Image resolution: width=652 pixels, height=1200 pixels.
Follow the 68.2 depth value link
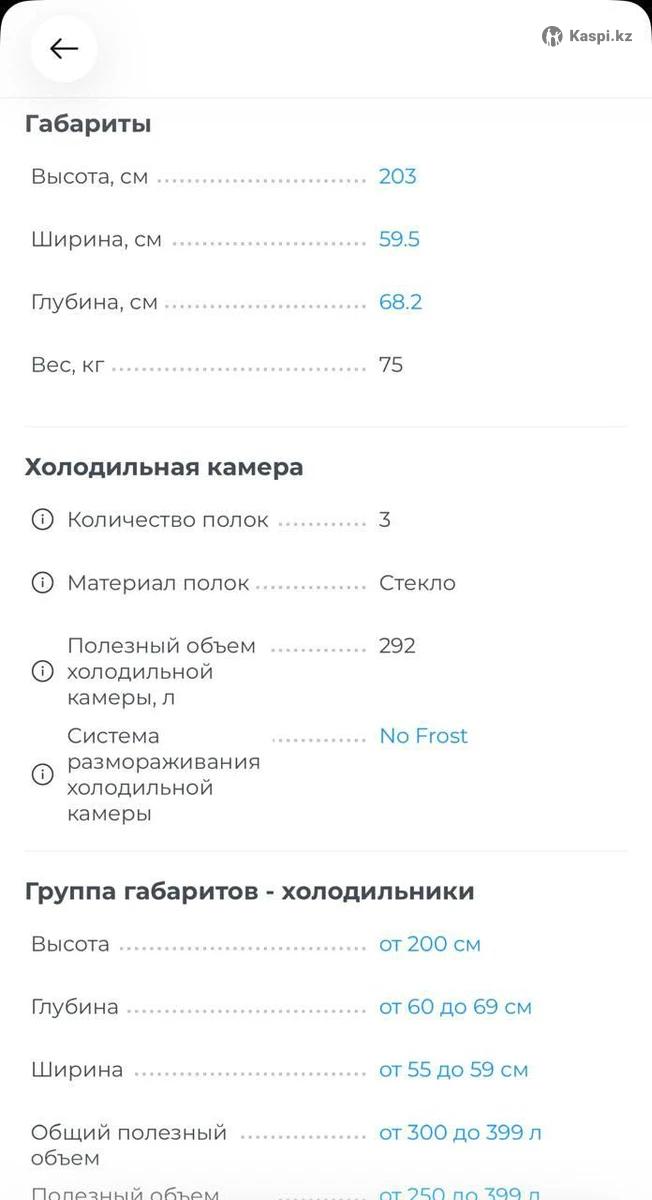pos(400,302)
